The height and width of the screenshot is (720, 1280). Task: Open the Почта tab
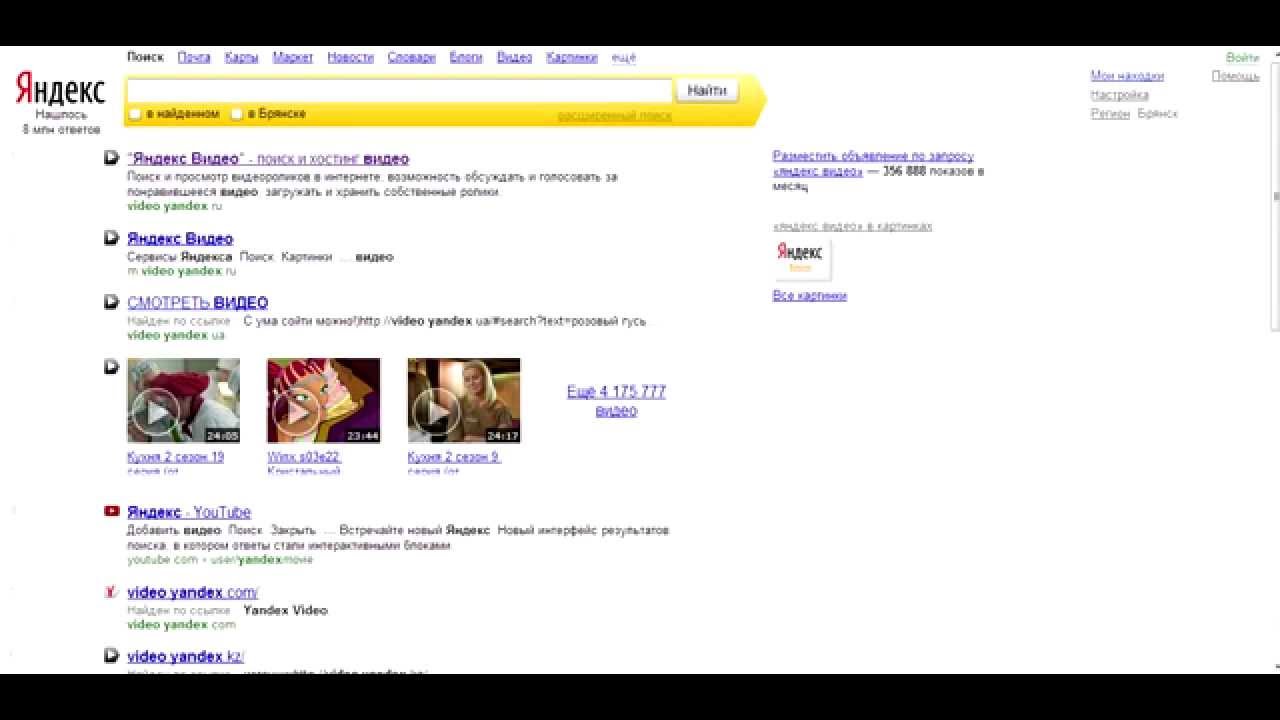coord(194,58)
